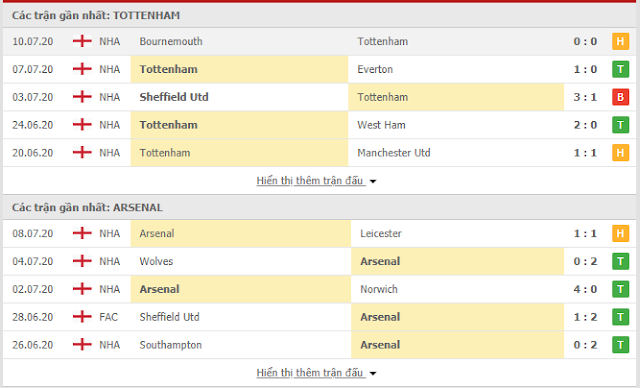Click the FAC competition label
The width and height of the screenshot is (640, 388).
click(x=109, y=317)
